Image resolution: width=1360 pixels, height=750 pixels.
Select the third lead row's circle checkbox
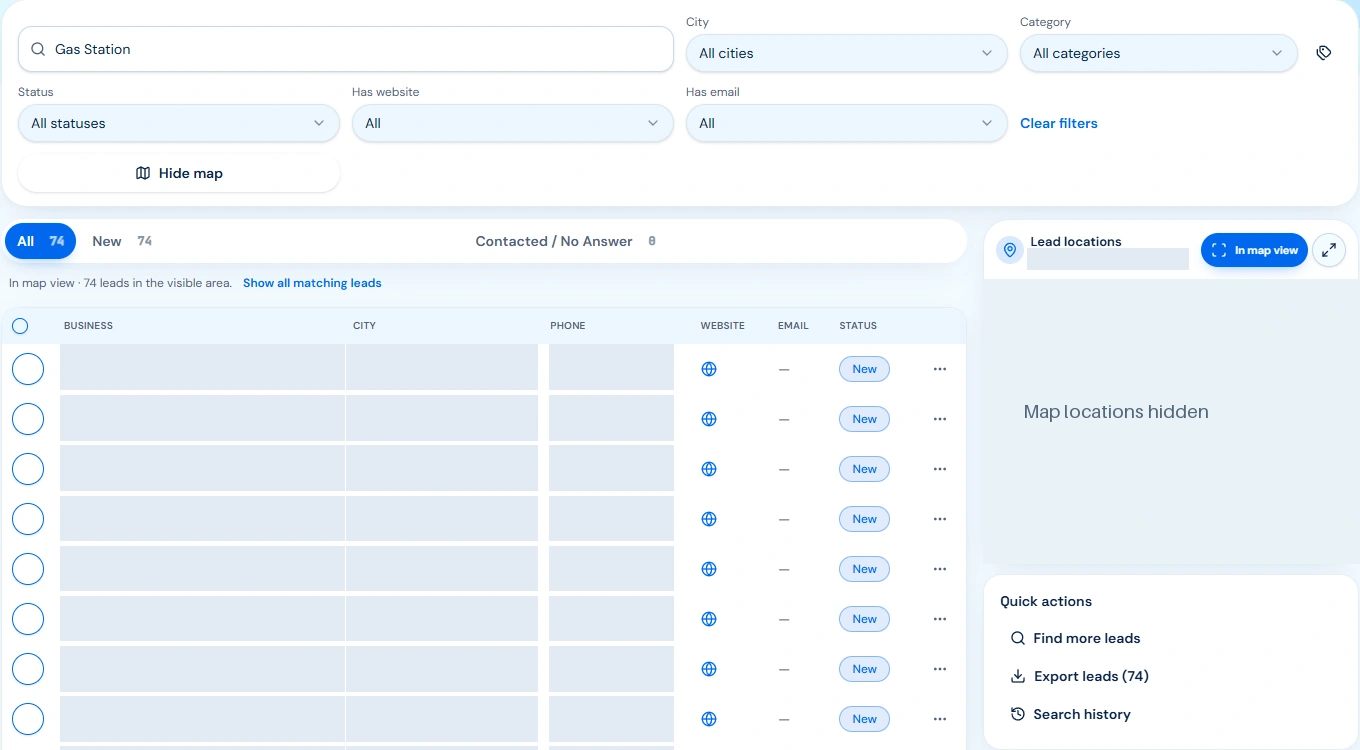pyautogui.click(x=28, y=469)
